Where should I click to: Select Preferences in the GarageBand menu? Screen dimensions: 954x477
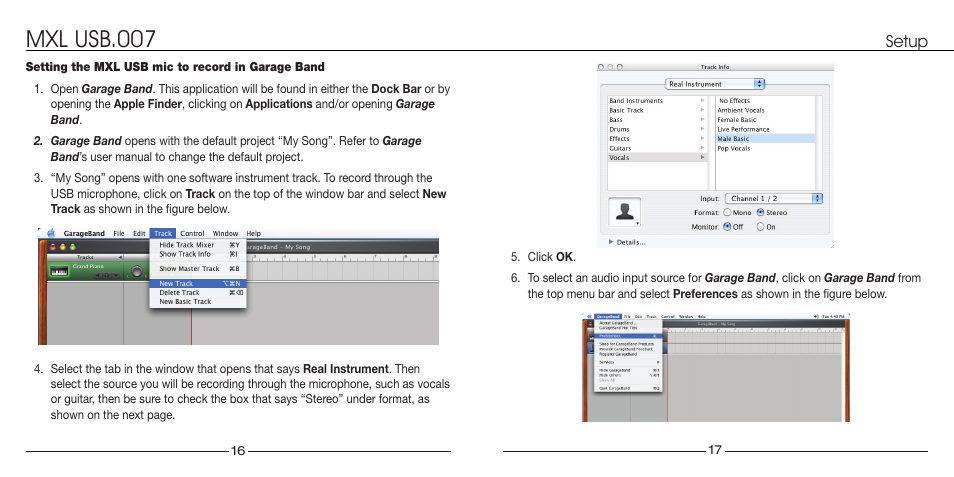pyautogui.click(x=610, y=336)
